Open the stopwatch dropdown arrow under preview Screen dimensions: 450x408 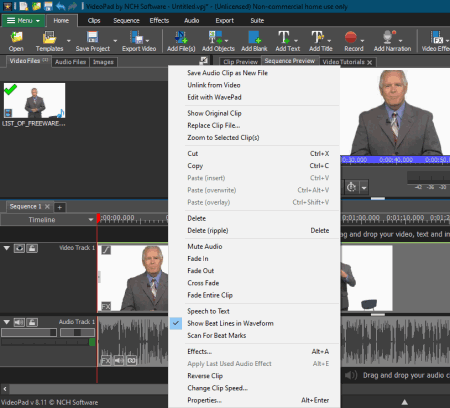coord(364,188)
